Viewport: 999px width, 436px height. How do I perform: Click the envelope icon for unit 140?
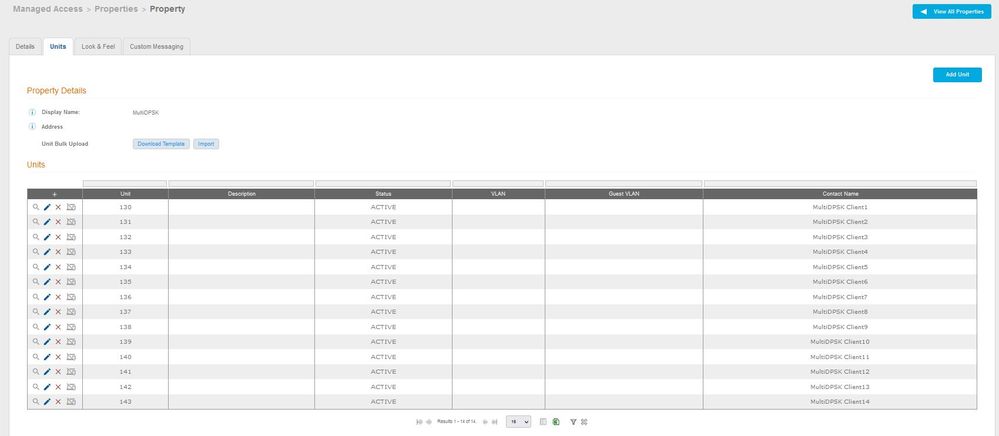(71, 357)
